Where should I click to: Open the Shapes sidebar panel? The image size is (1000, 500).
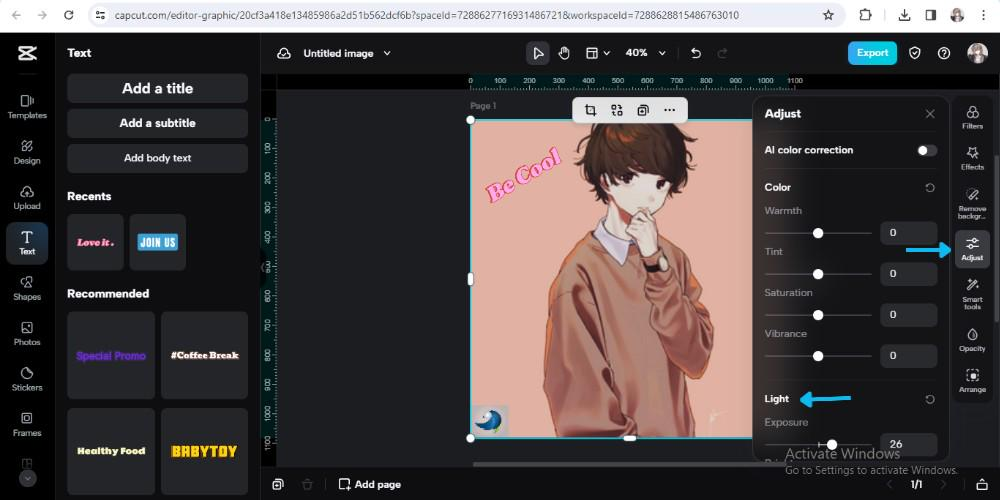pyautogui.click(x=27, y=288)
